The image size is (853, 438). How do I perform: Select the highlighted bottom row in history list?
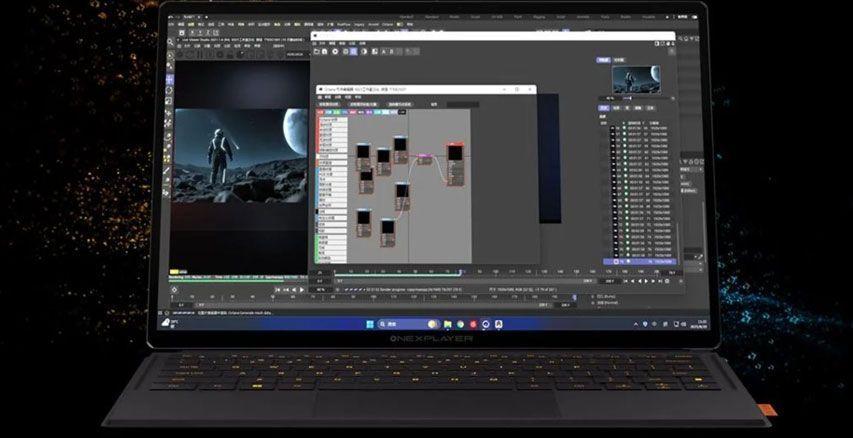640,261
